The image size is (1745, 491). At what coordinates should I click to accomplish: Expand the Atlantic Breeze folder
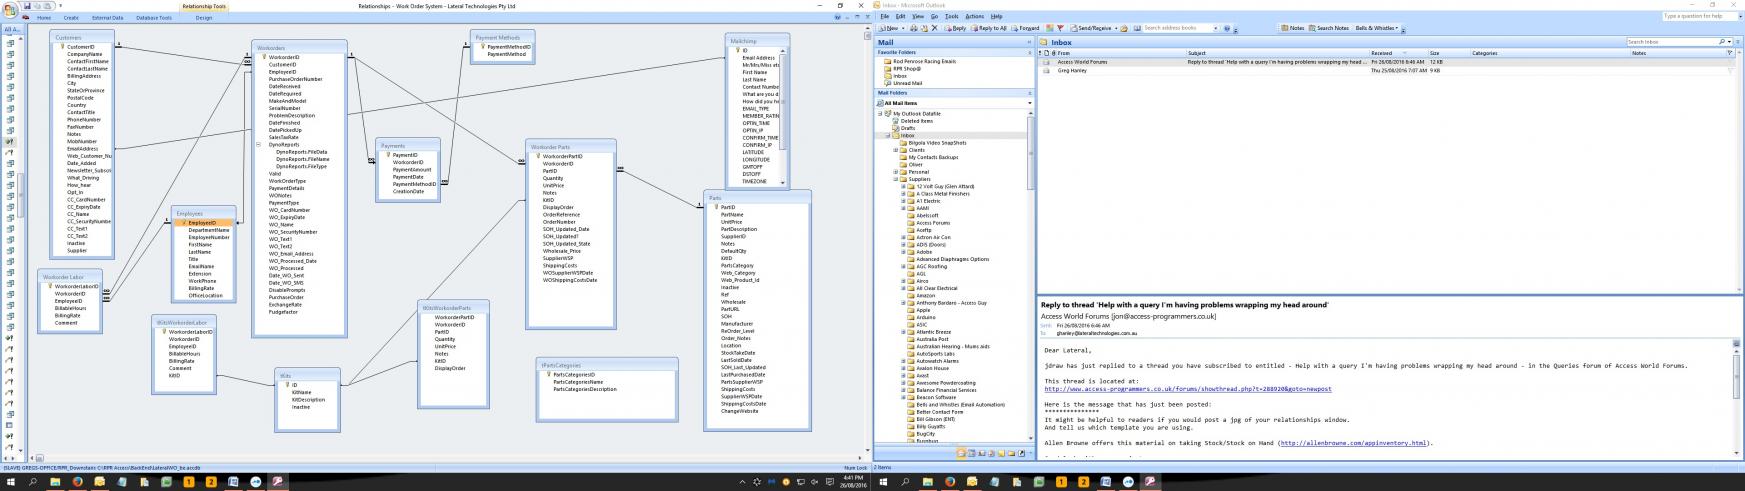(x=904, y=332)
